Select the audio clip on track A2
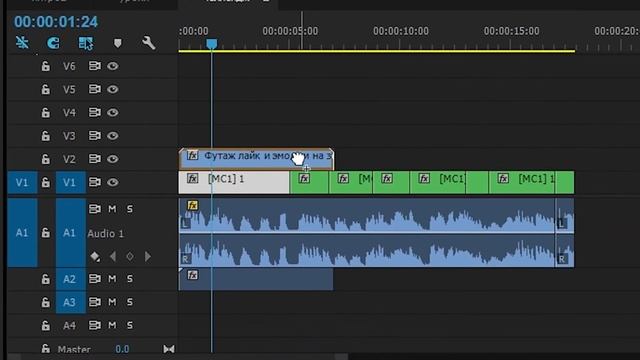 click(256, 279)
